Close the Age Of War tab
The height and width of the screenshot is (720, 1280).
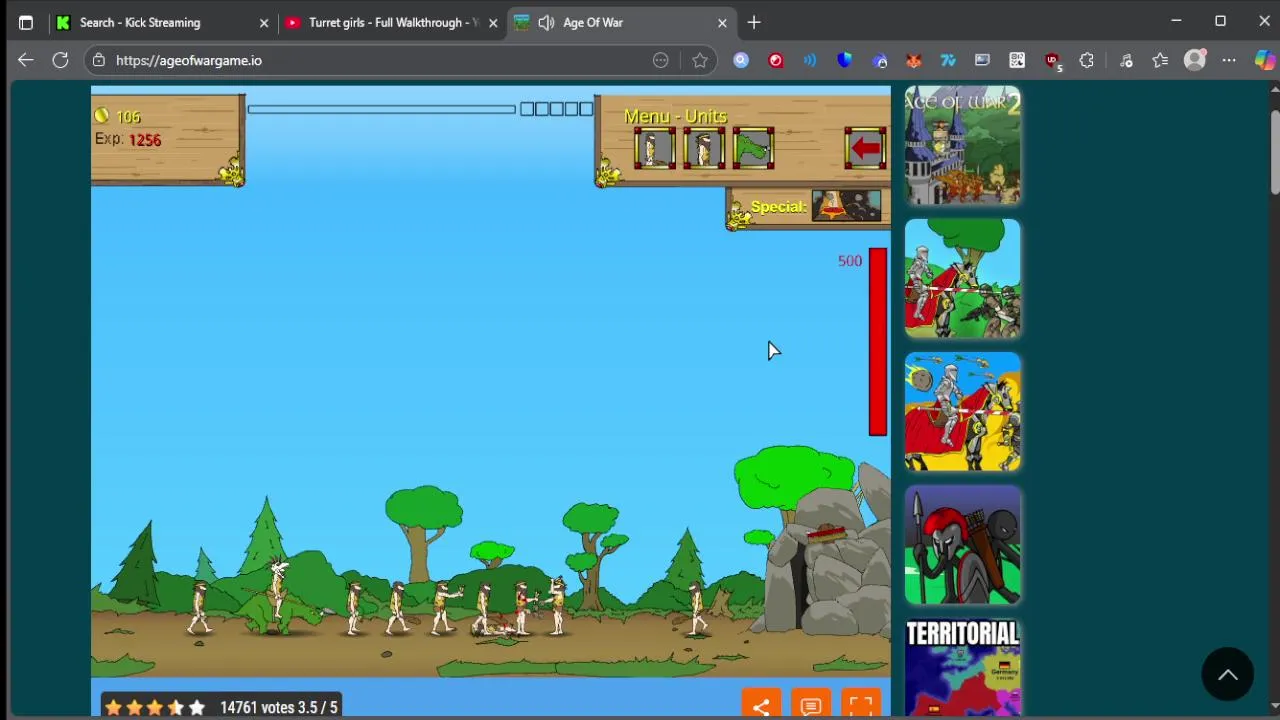click(722, 22)
